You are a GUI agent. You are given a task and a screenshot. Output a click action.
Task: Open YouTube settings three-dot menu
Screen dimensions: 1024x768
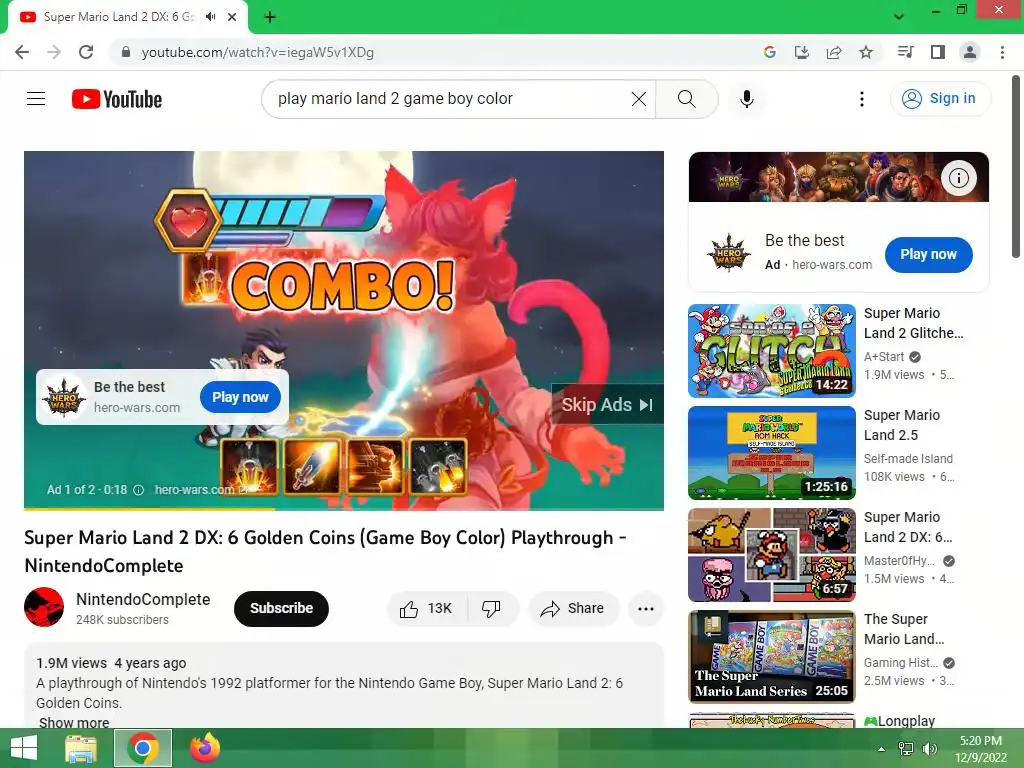click(x=861, y=99)
